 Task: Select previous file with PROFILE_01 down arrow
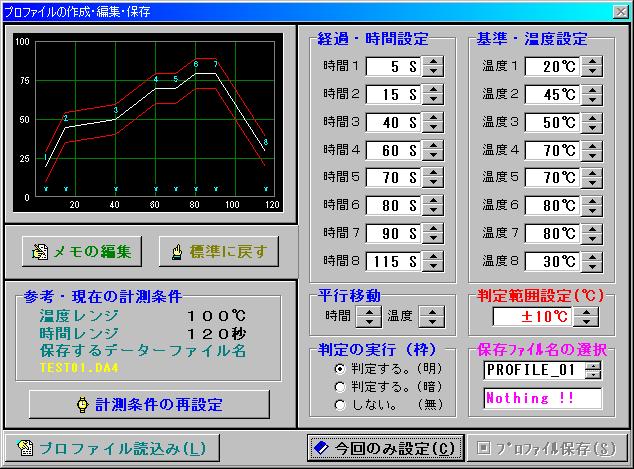point(593,374)
